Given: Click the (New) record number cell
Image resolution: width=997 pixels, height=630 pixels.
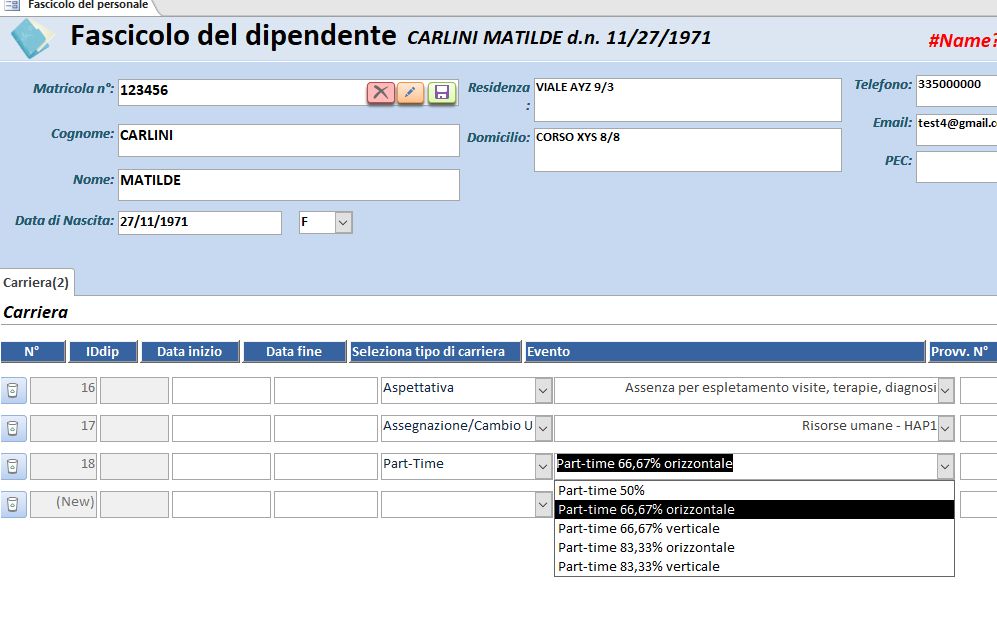Looking at the screenshot, I should 64,505.
